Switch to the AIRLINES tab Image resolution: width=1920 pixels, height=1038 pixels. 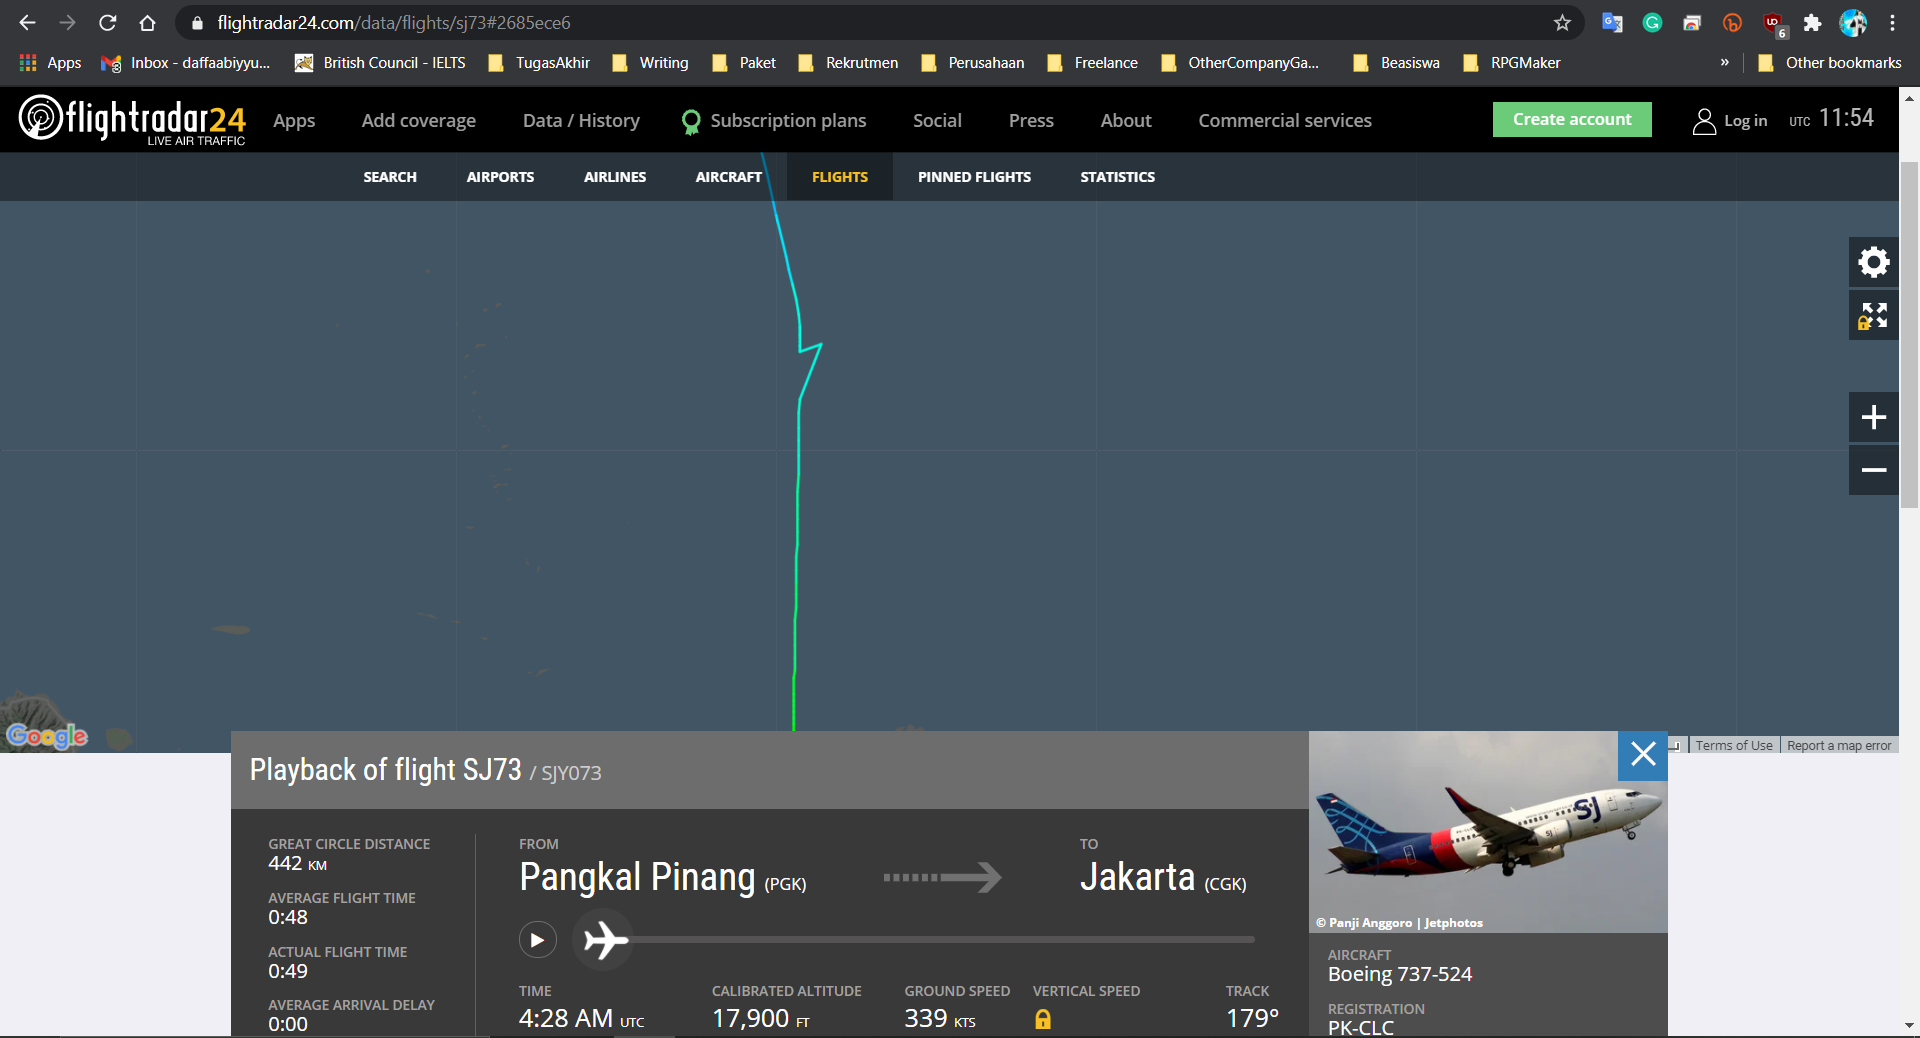[615, 177]
